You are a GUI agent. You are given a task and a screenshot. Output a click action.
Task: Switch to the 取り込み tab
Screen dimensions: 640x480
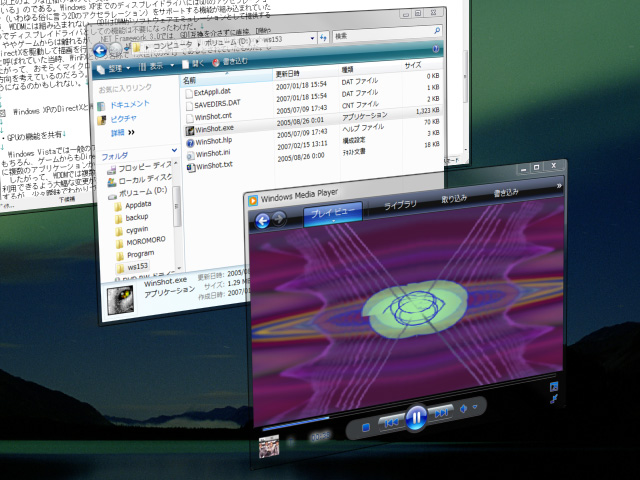(454, 199)
